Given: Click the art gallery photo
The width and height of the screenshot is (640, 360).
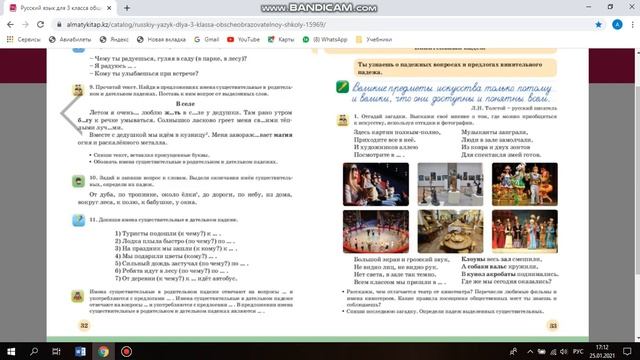Looking at the screenshot, I should [450, 184].
